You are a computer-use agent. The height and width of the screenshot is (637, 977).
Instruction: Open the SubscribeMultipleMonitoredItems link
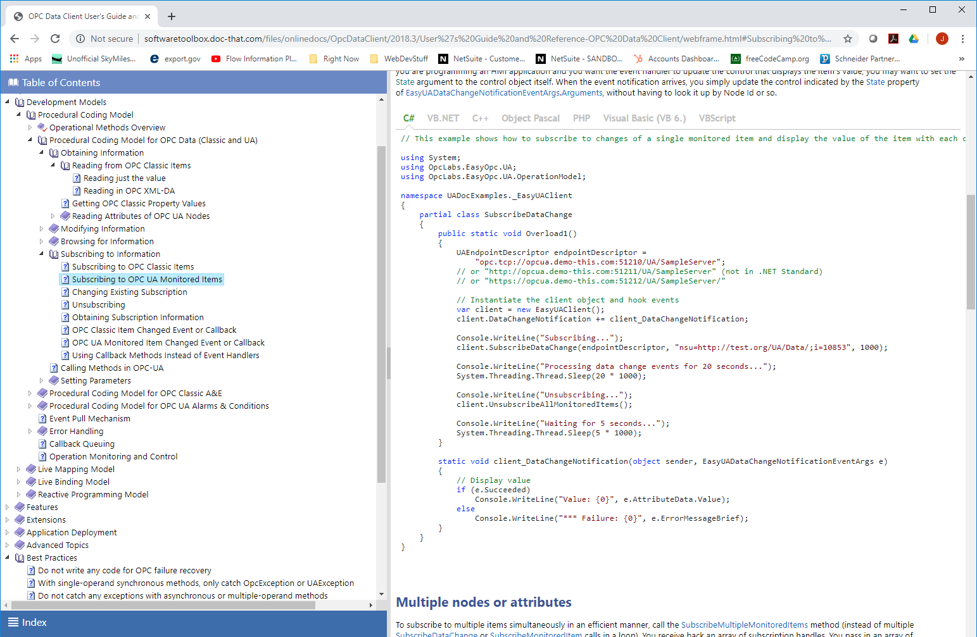(744, 625)
